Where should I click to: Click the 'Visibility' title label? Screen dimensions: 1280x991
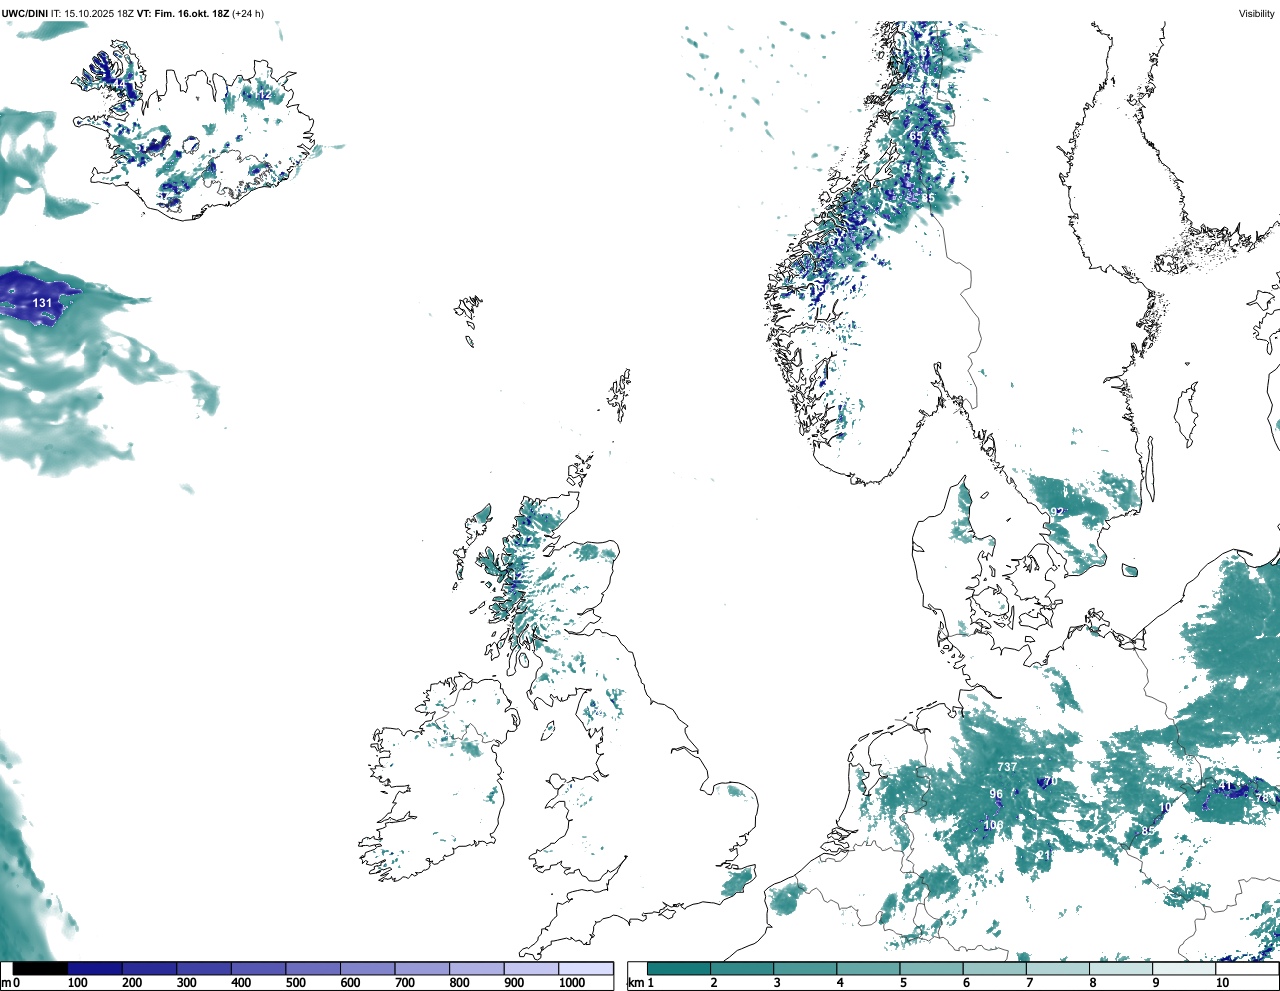[1256, 13]
